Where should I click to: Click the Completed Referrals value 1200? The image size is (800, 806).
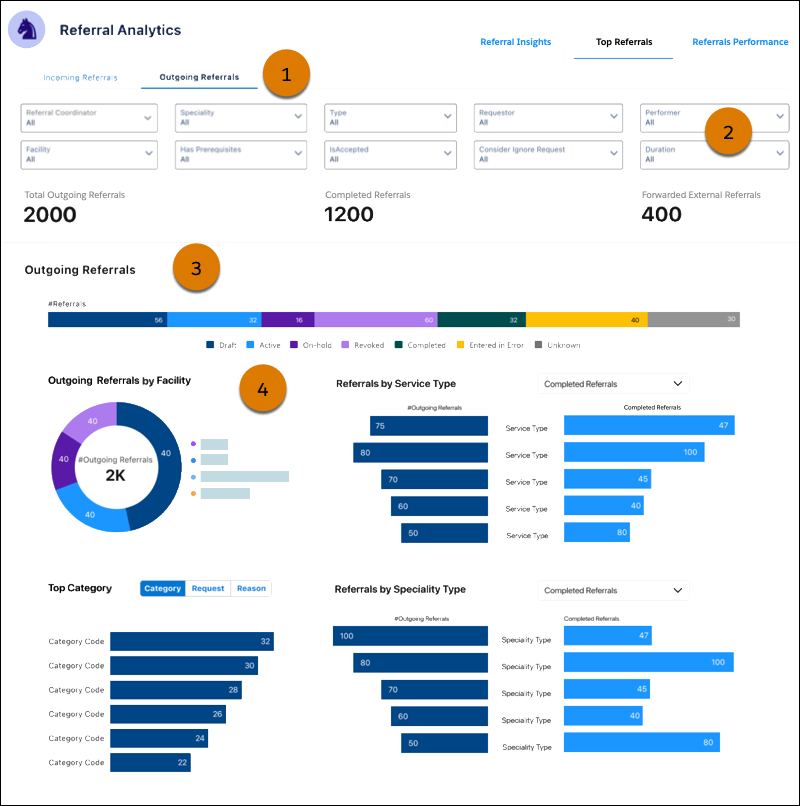coord(349,215)
